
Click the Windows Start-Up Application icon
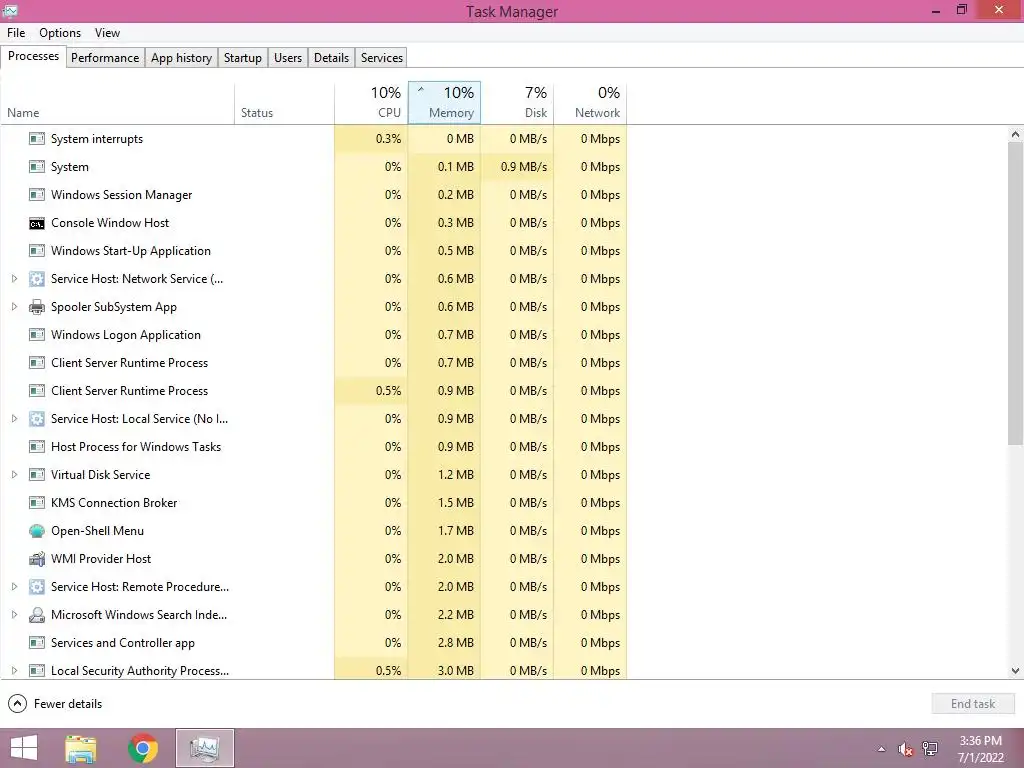click(37, 251)
